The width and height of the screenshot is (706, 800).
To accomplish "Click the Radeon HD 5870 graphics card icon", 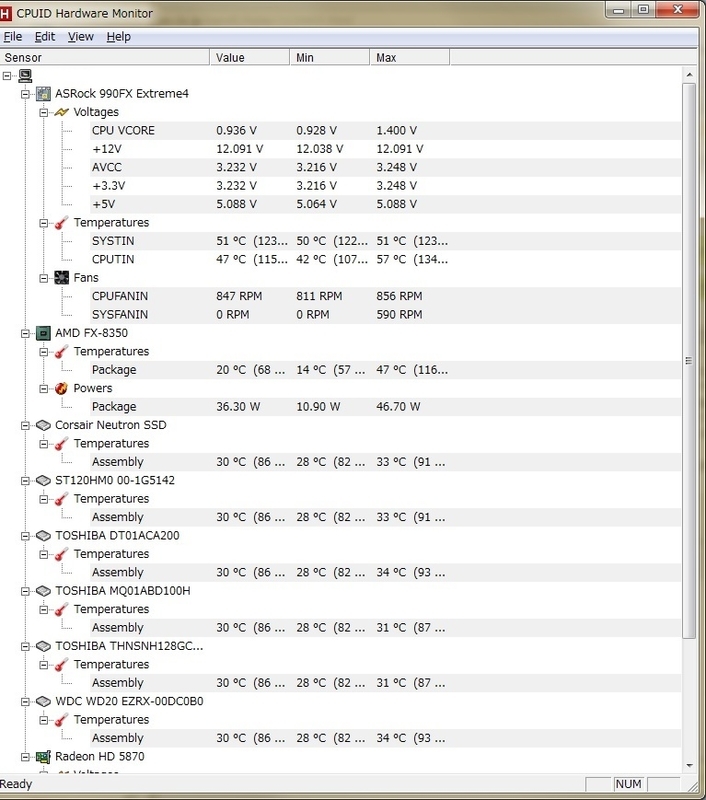I will pyautogui.click(x=43, y=757).
